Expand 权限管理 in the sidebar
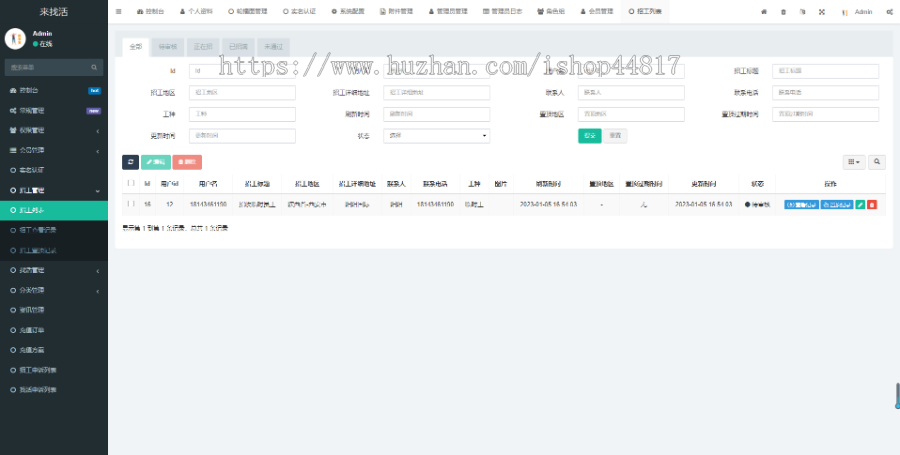900x455 pixels. (x=54, y=130)
